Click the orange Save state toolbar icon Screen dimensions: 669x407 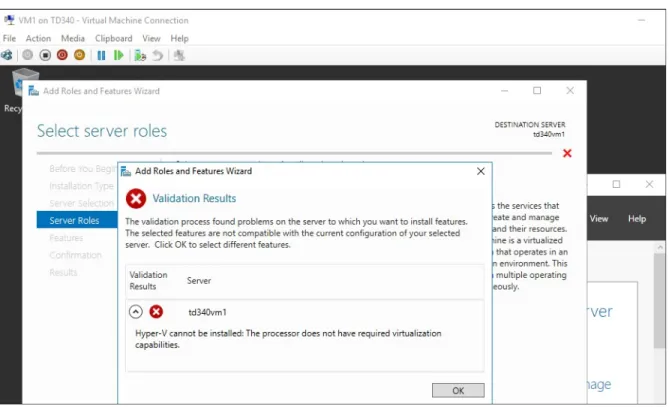[79, 55]
